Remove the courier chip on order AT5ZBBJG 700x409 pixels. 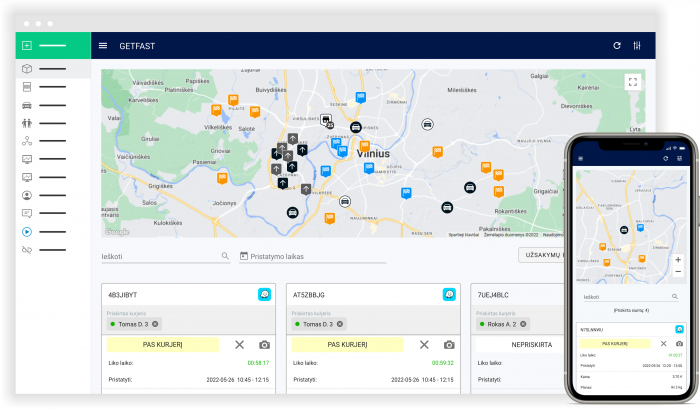340,324
